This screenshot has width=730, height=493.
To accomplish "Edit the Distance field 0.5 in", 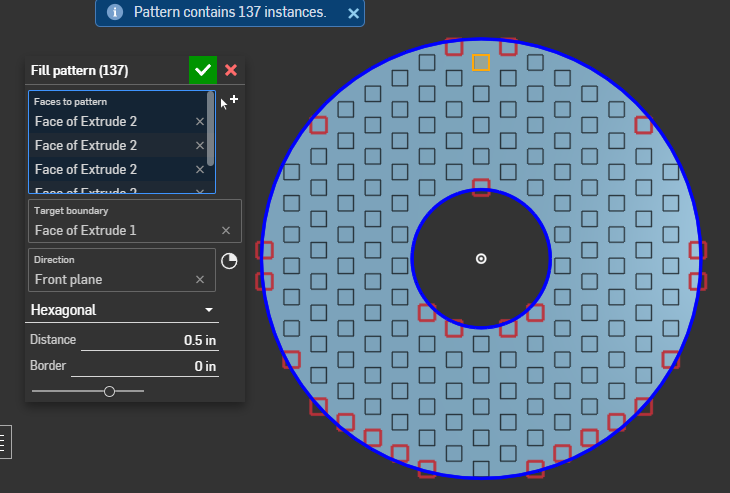I will (x=150, y=340).
